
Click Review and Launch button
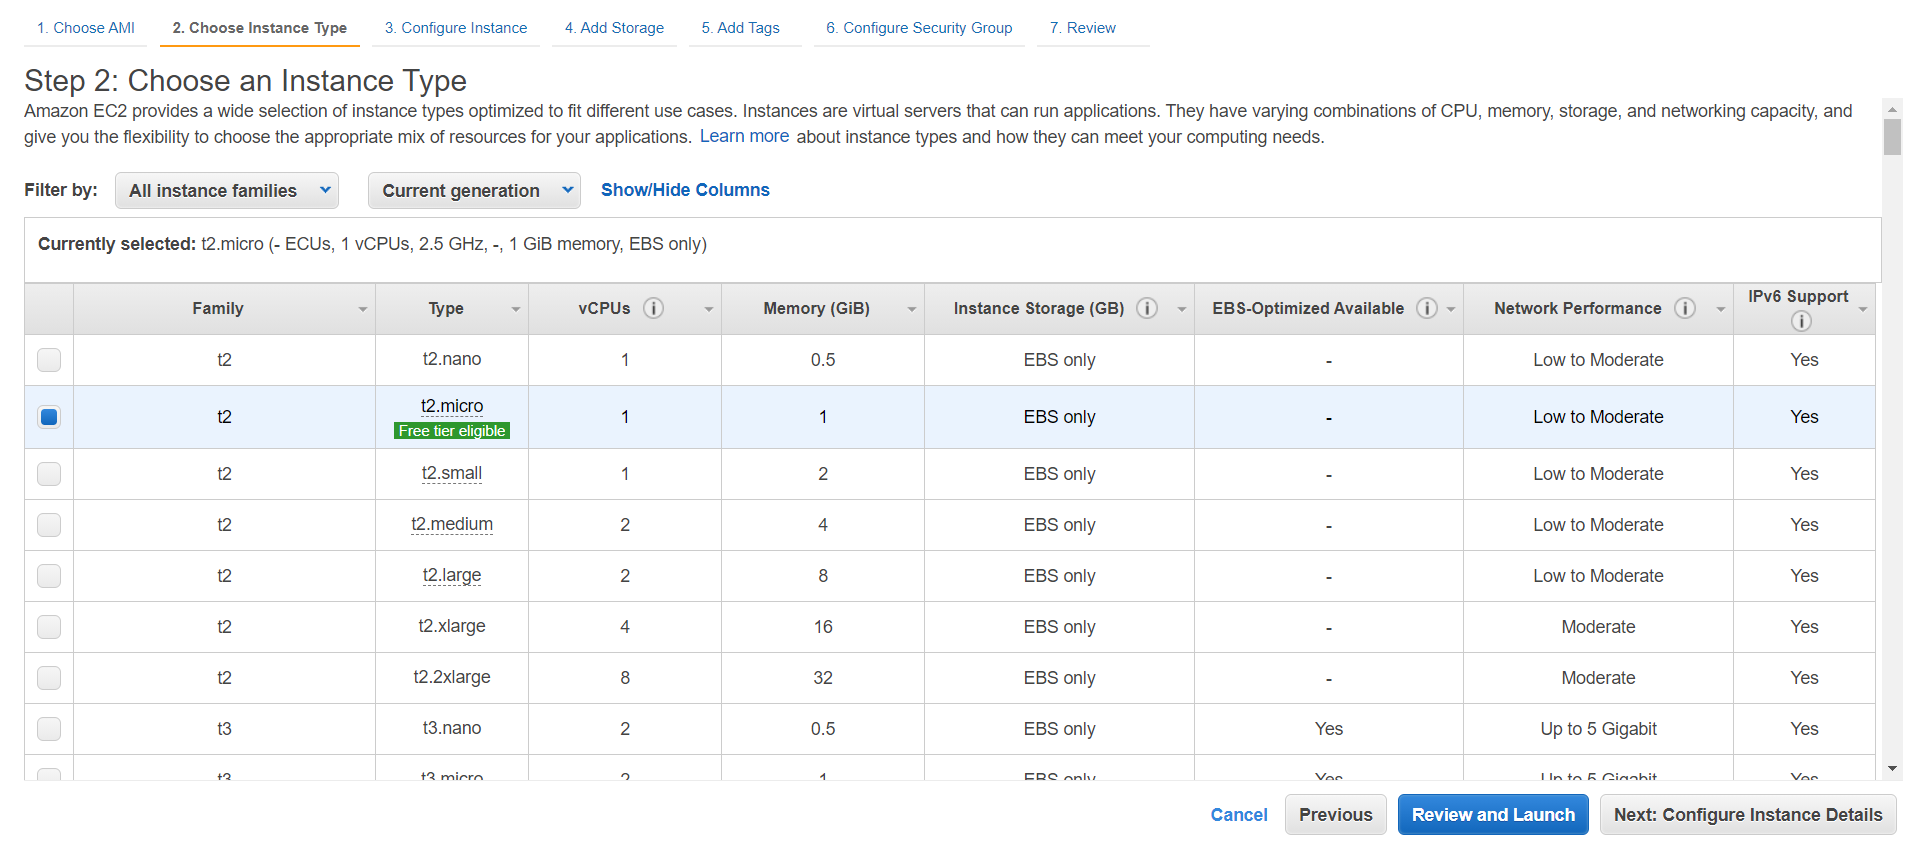tap(1493, 815)
